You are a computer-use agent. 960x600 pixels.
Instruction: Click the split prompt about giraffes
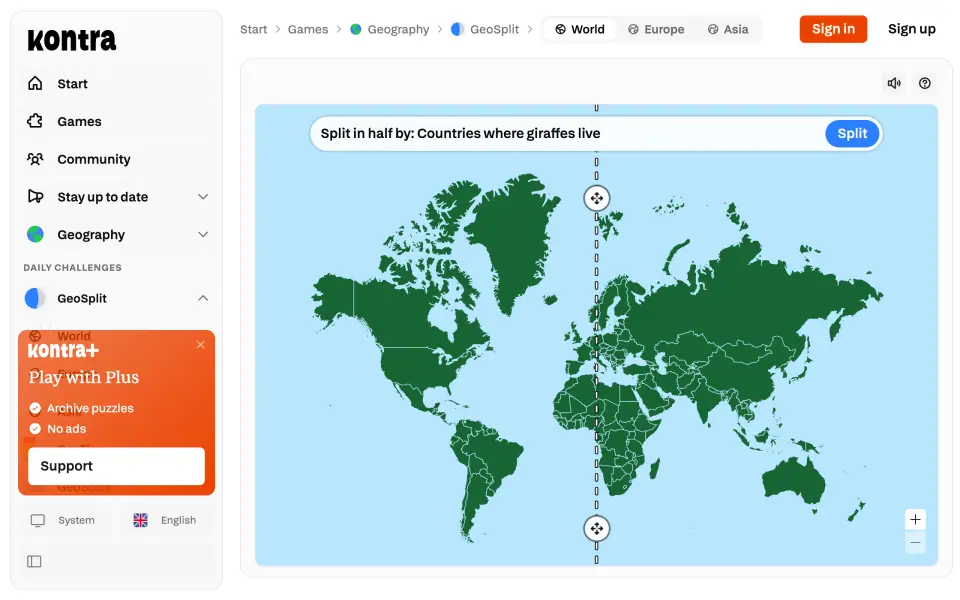click(x=460, y=133)
